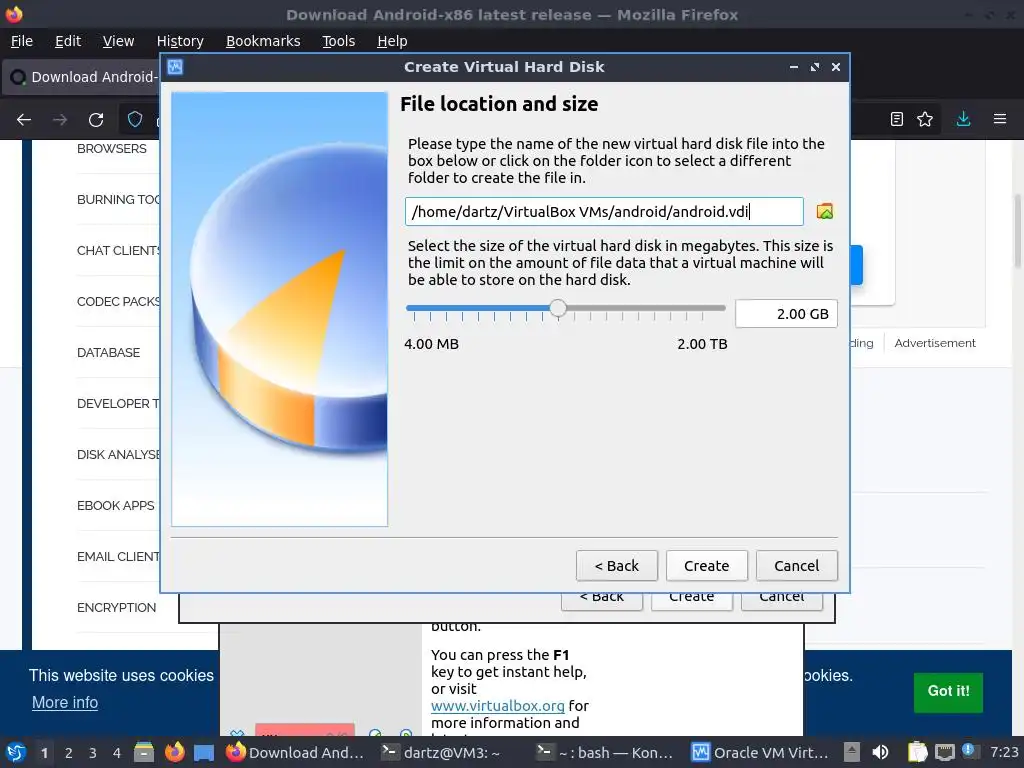The height and width of the screenshot is (768, 1024).
Task: Click the VirtualBox icon in the dialog title bar
Action: (x=175, y=67)
